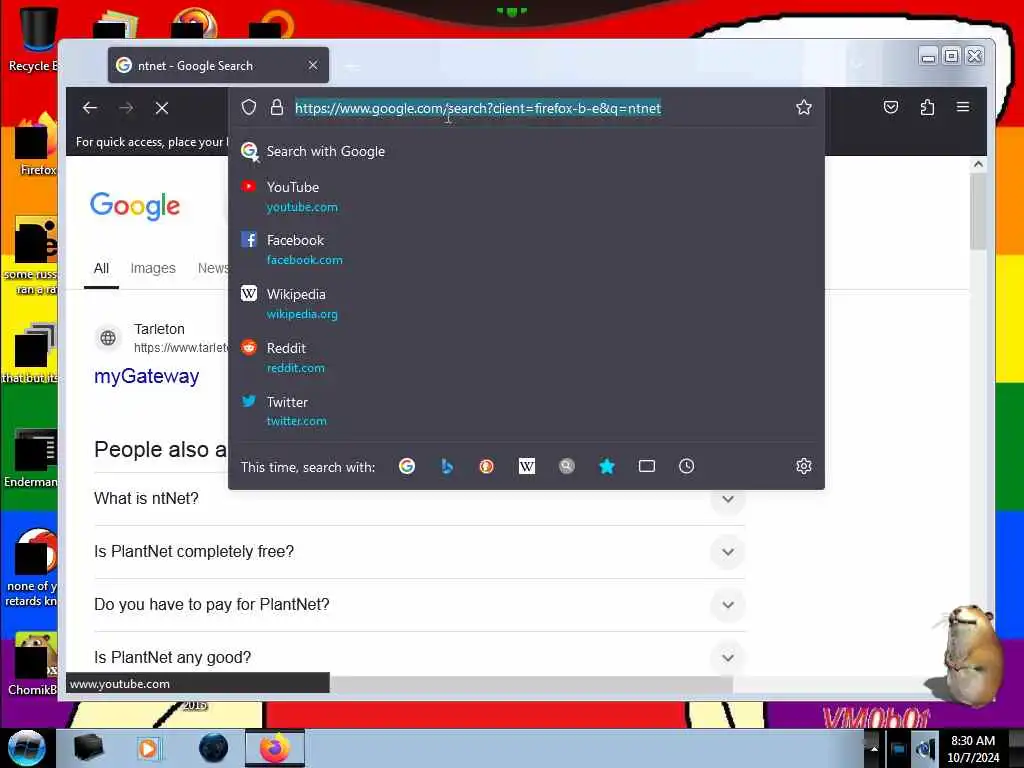
Task: Show hidden system tray icons
Action: pyautogui.click(x=873, y=748)
